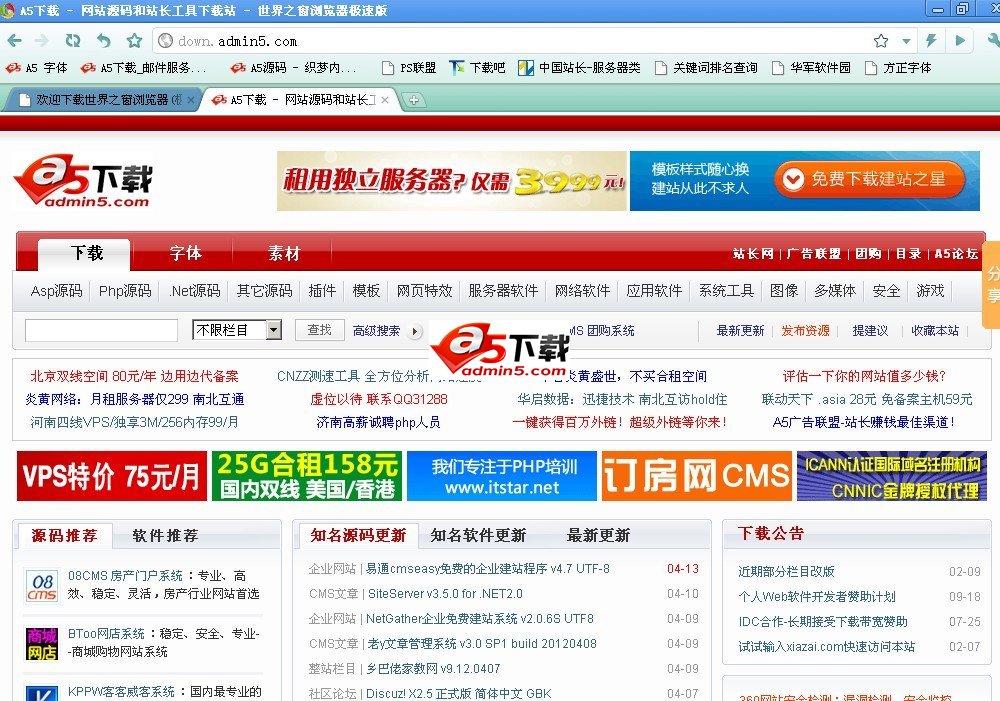Close the A5下载 browser tab
1000x701 pixels.
385,100
